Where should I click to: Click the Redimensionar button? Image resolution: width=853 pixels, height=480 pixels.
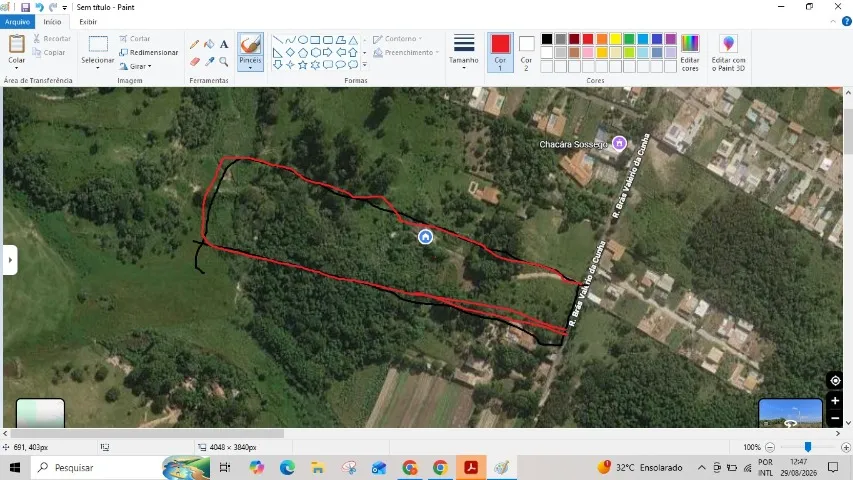149,52
